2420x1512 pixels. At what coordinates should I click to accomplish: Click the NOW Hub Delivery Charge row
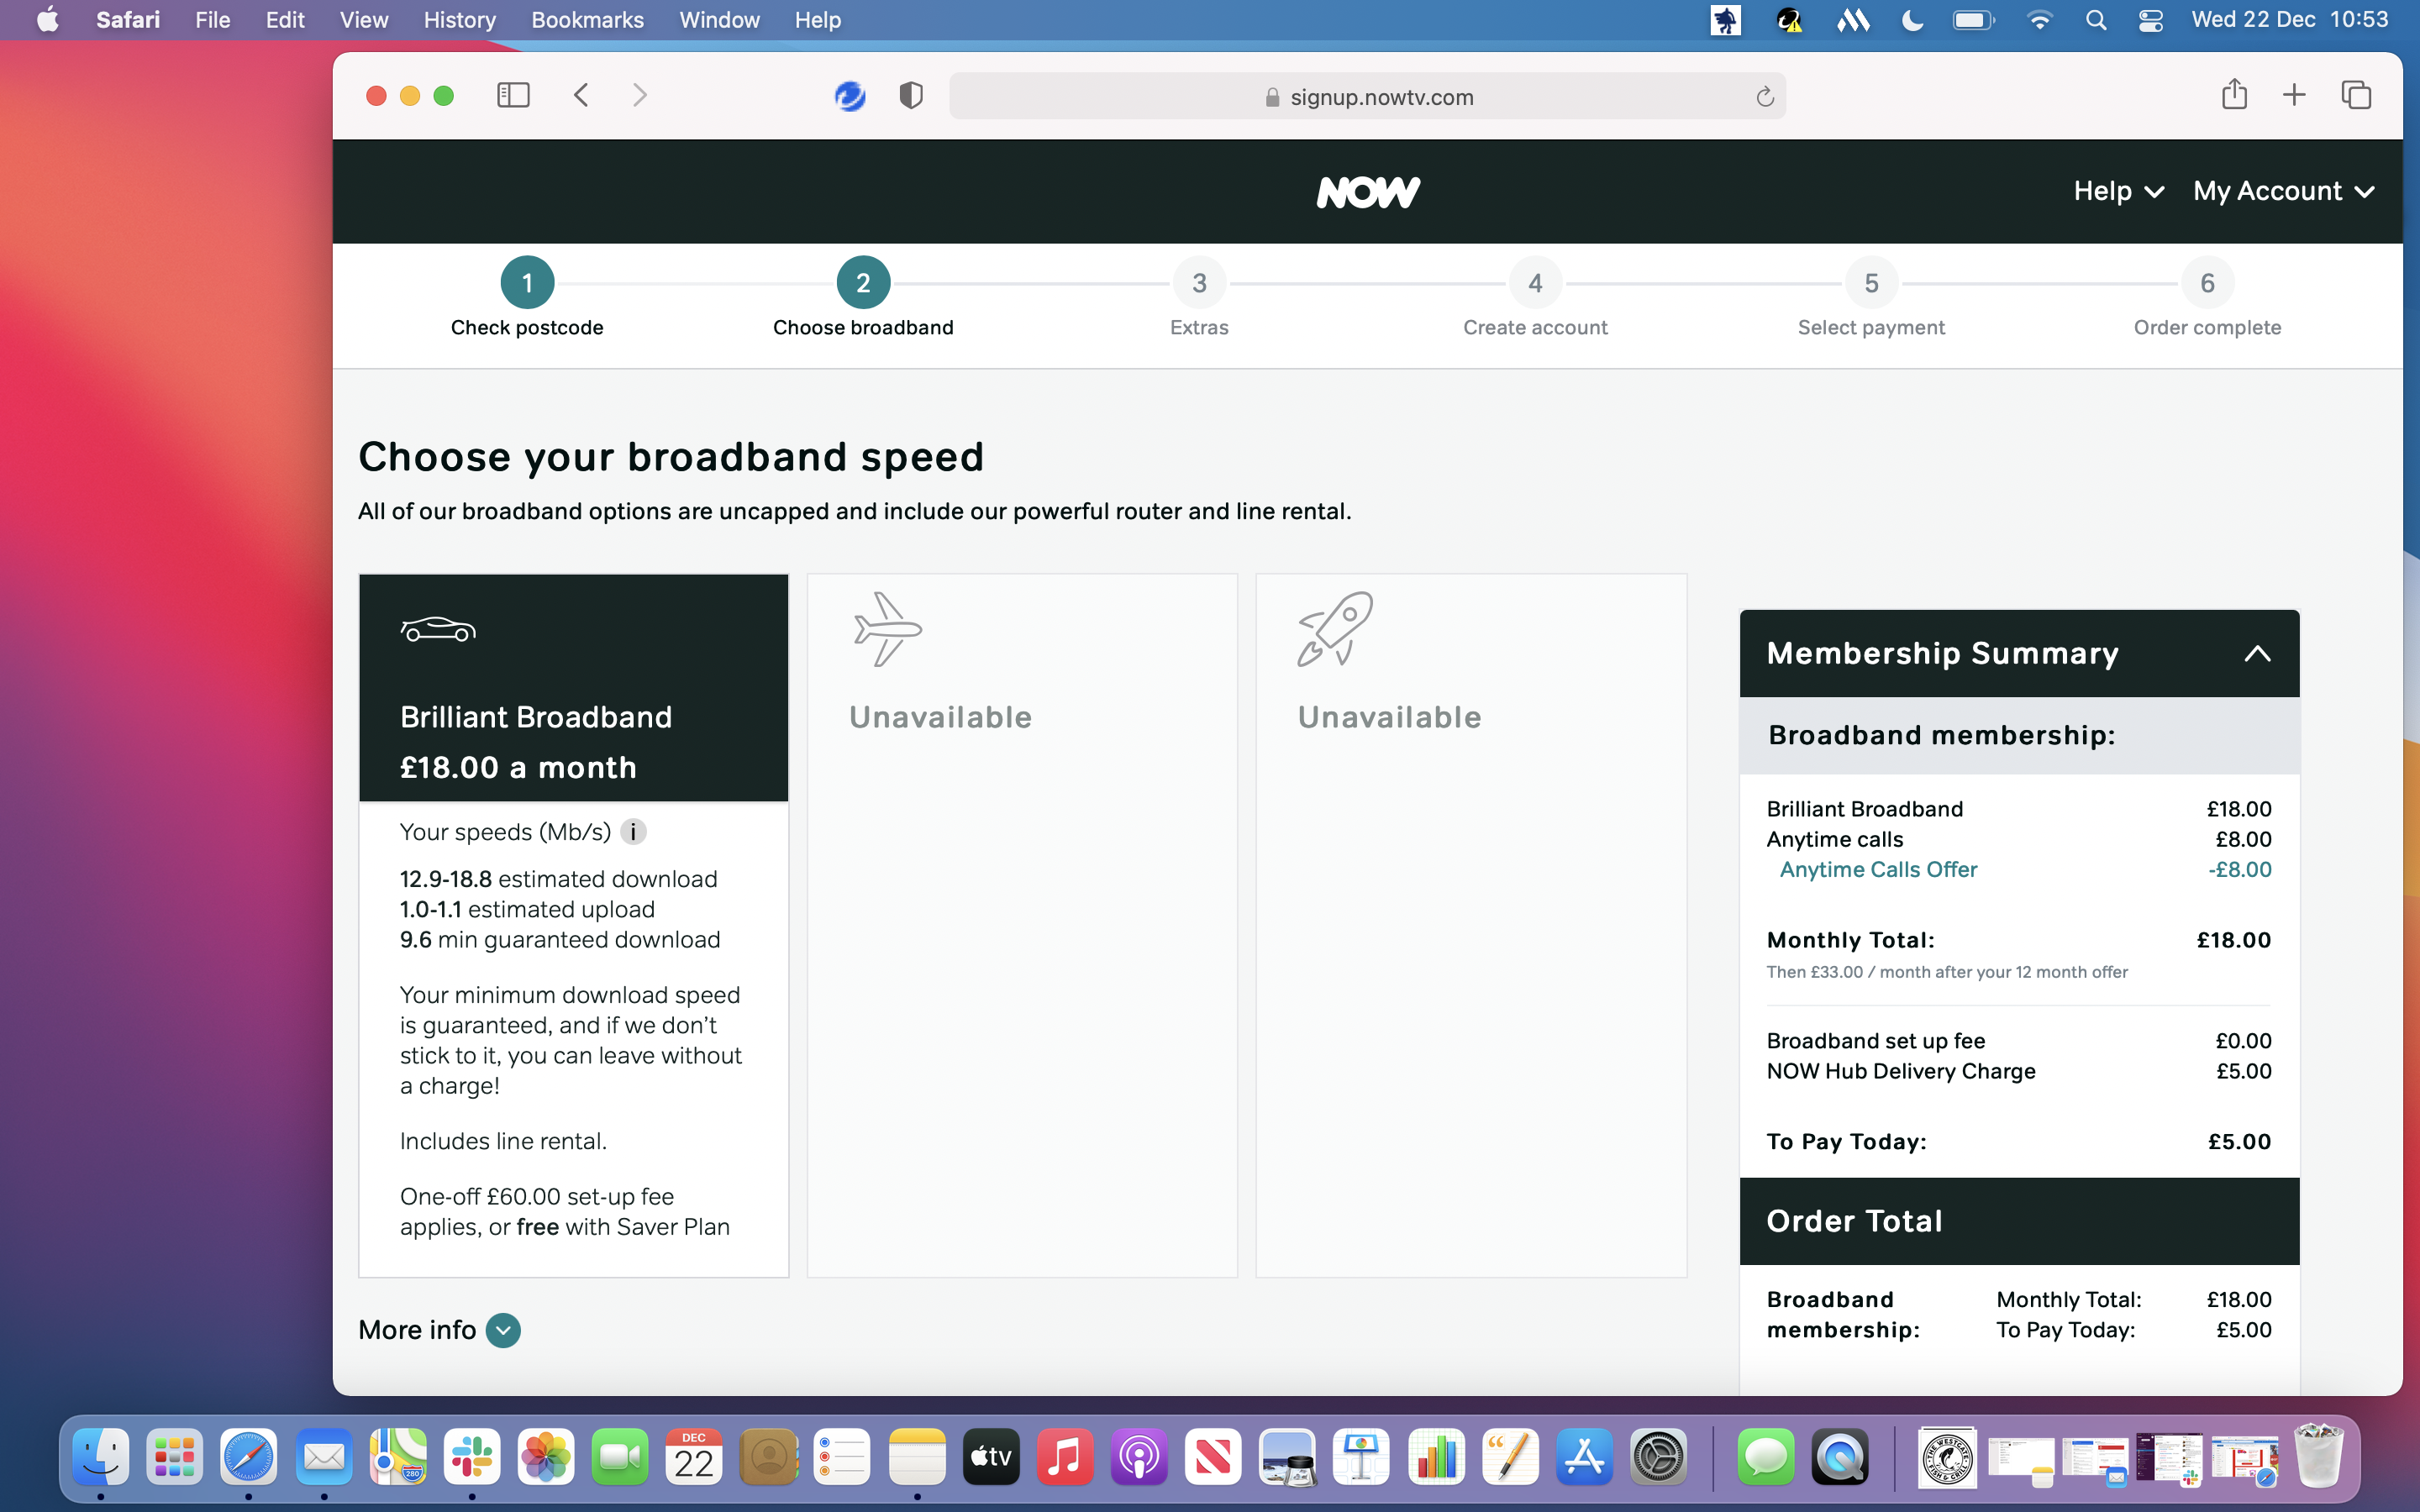[x=2018, y=1071]
